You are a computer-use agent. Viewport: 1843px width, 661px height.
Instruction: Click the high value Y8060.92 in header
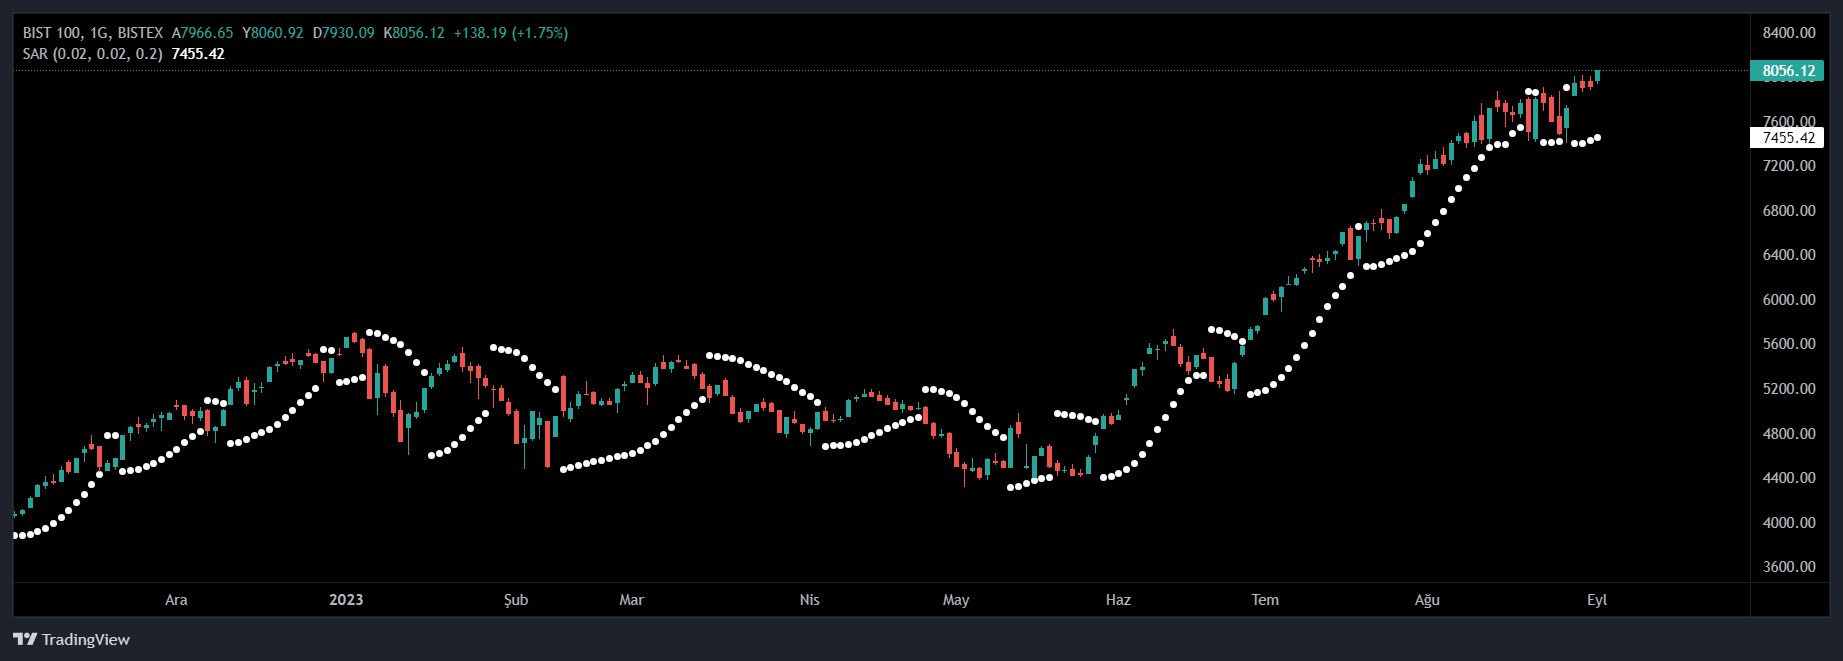coord(273,33)
